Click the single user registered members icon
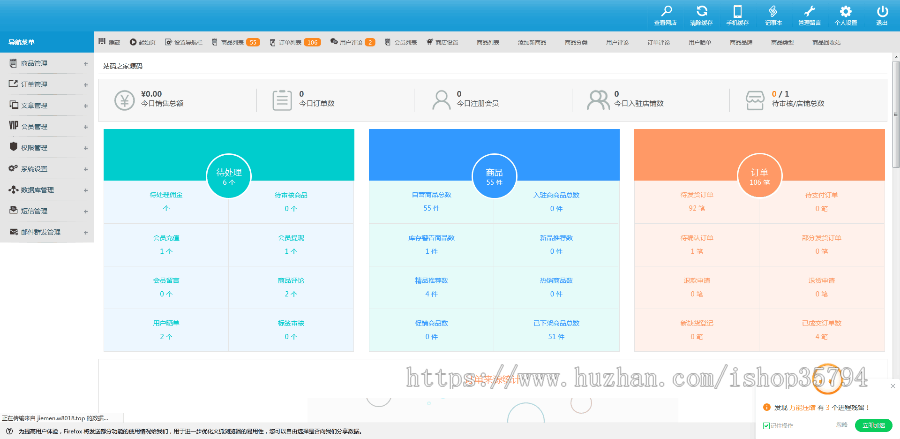 pos(441,100)
